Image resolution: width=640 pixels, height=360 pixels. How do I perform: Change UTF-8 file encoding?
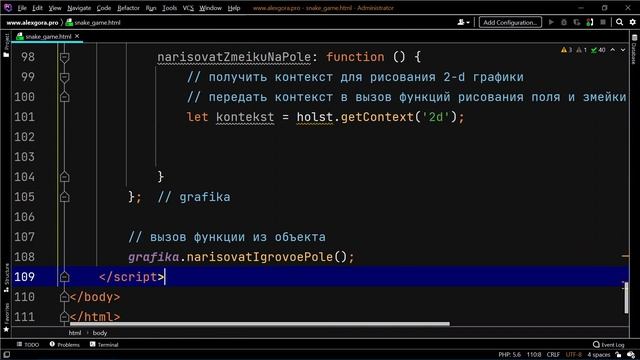click(573, 355)
